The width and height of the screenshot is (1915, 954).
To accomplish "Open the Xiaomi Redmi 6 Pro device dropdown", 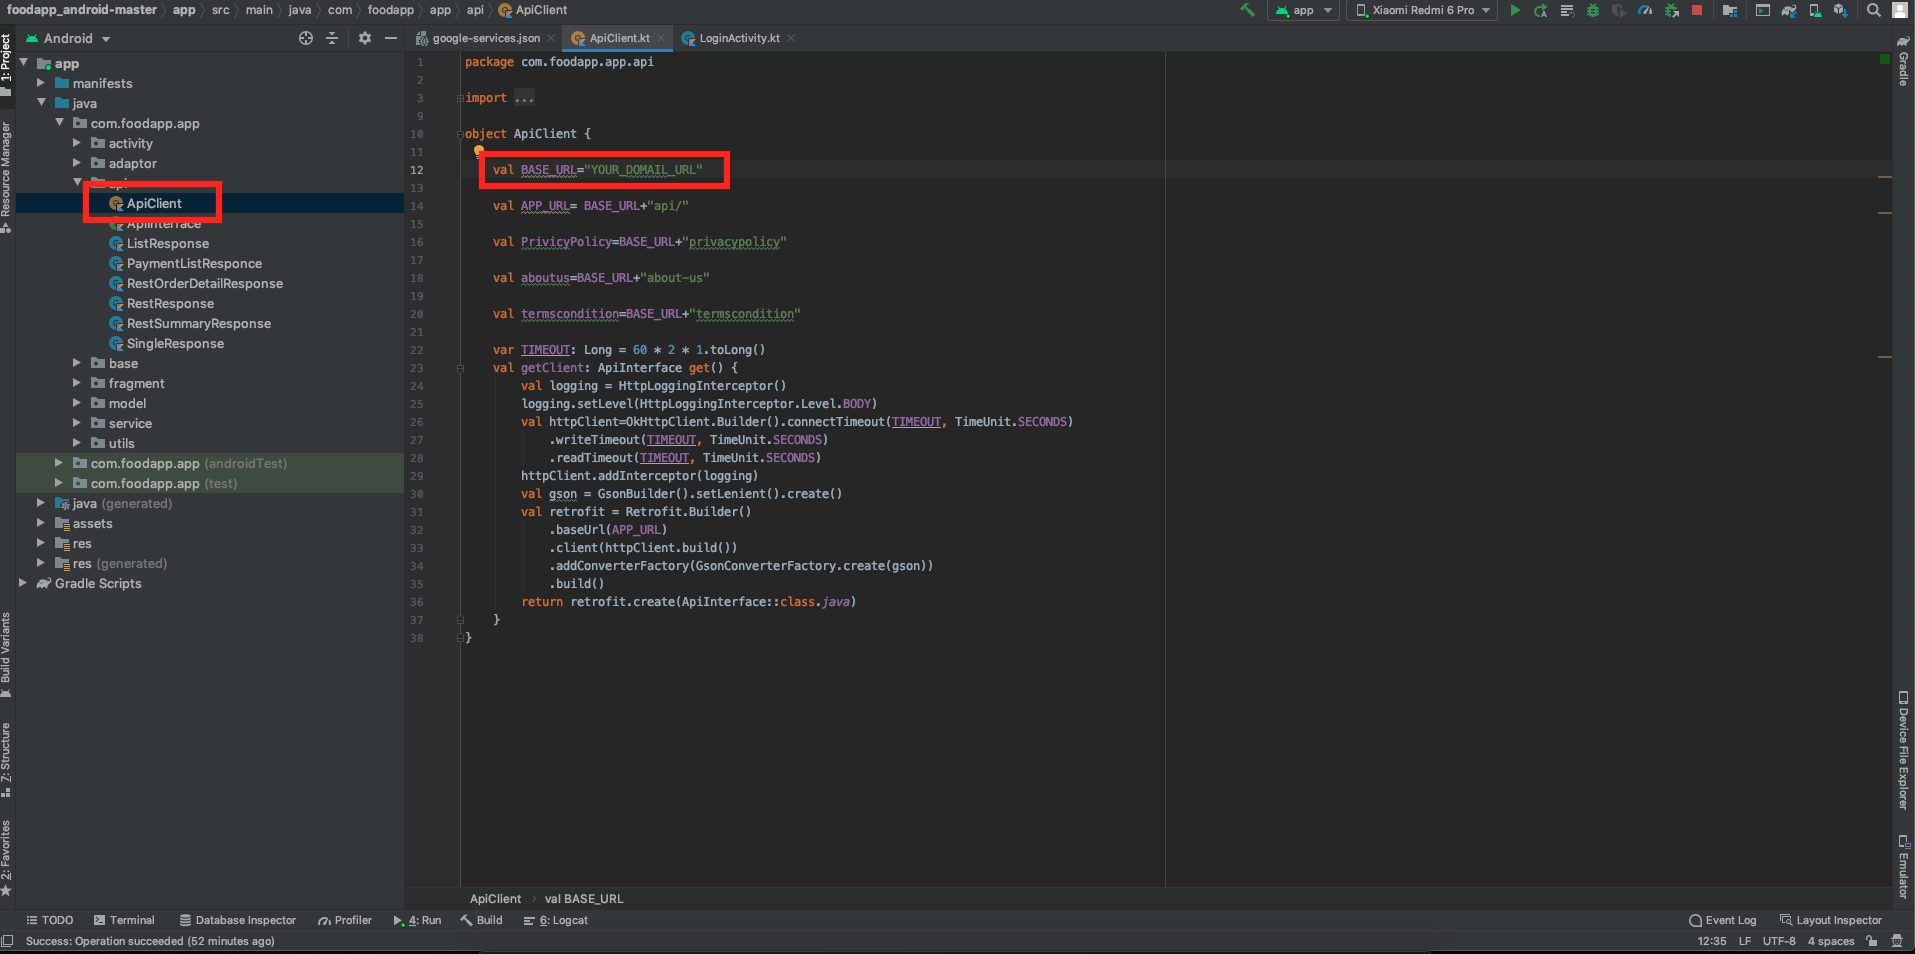I will pyautogui.click(x=1423, y=11).
